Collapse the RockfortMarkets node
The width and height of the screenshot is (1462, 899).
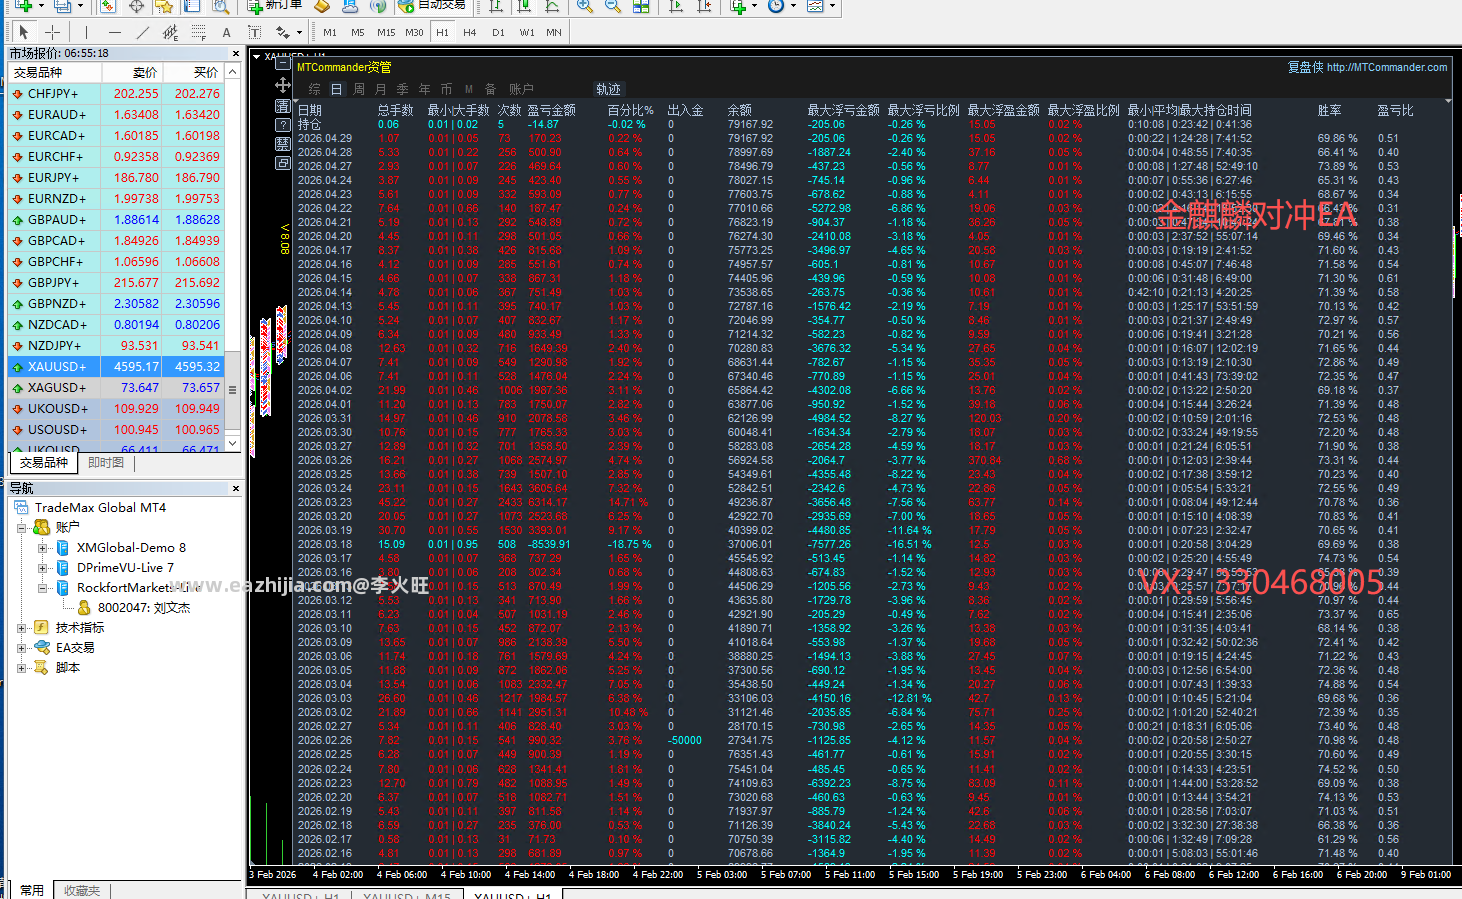click(x=42, y=587)
